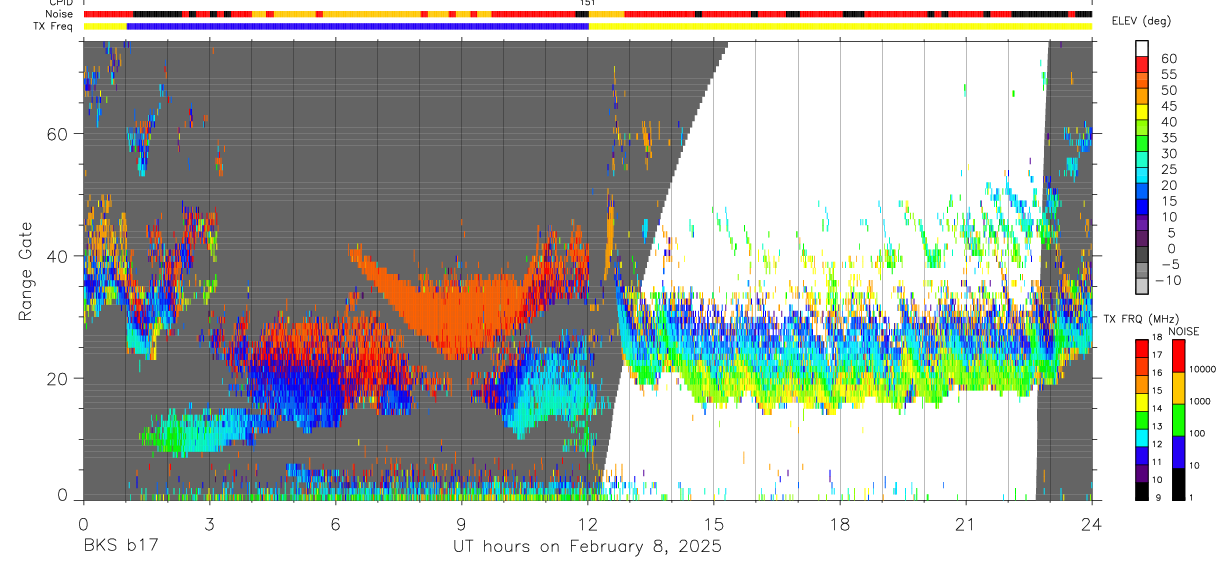Click the blue portion of TX Freq bar

click(x=358, y=26)
